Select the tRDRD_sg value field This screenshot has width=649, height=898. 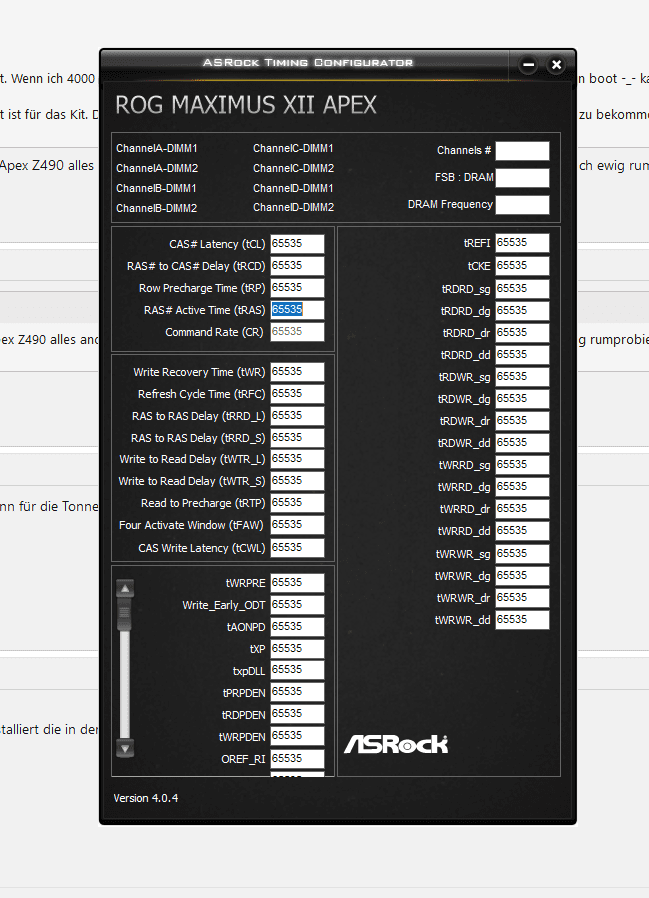(522, 289)
